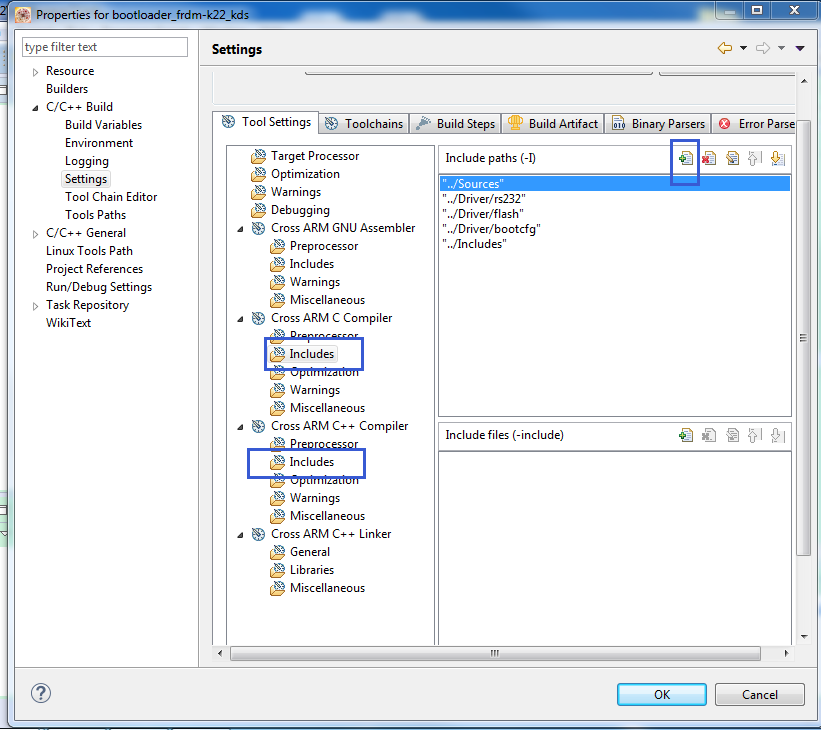Select top-level Optimization tool setting
821x730 pixels.
click(x=305, y=173)
